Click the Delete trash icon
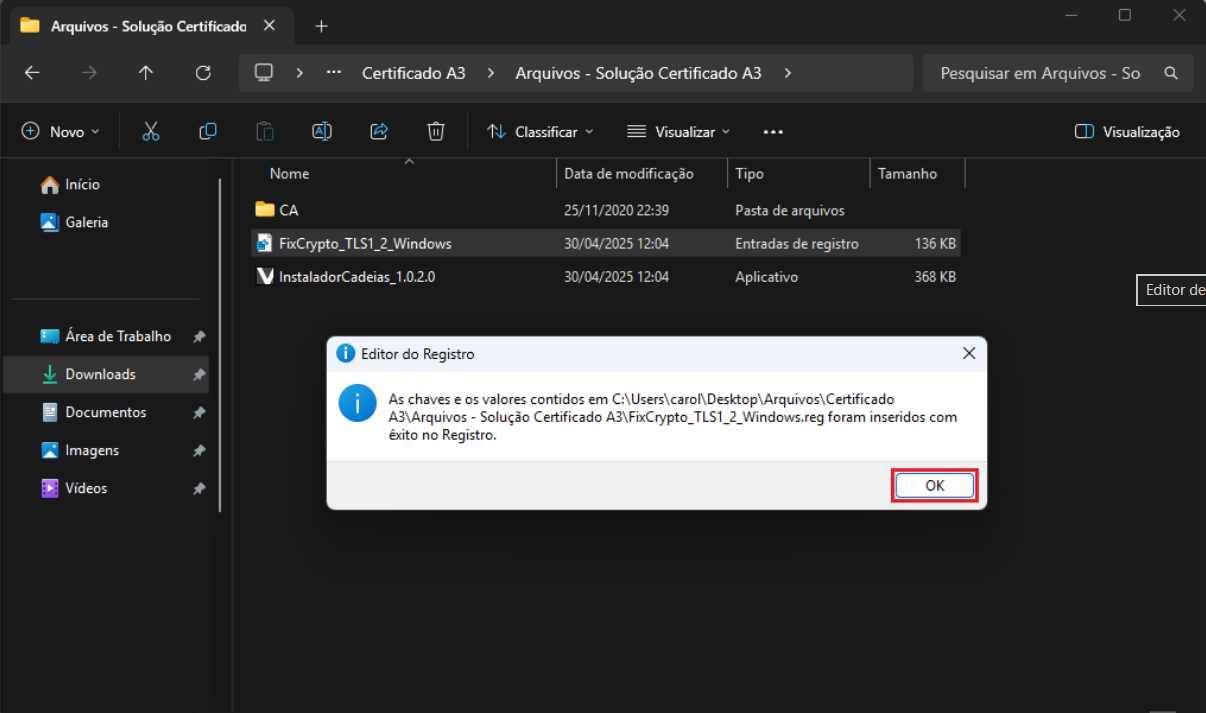 tap(436, 131)
